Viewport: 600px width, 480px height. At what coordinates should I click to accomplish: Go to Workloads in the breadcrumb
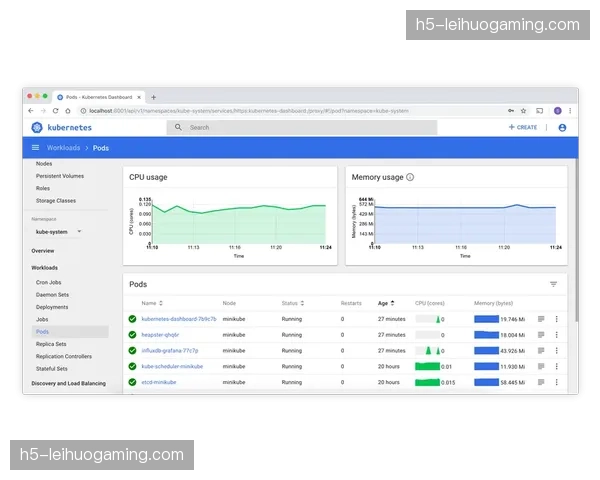tap(62, 148)
